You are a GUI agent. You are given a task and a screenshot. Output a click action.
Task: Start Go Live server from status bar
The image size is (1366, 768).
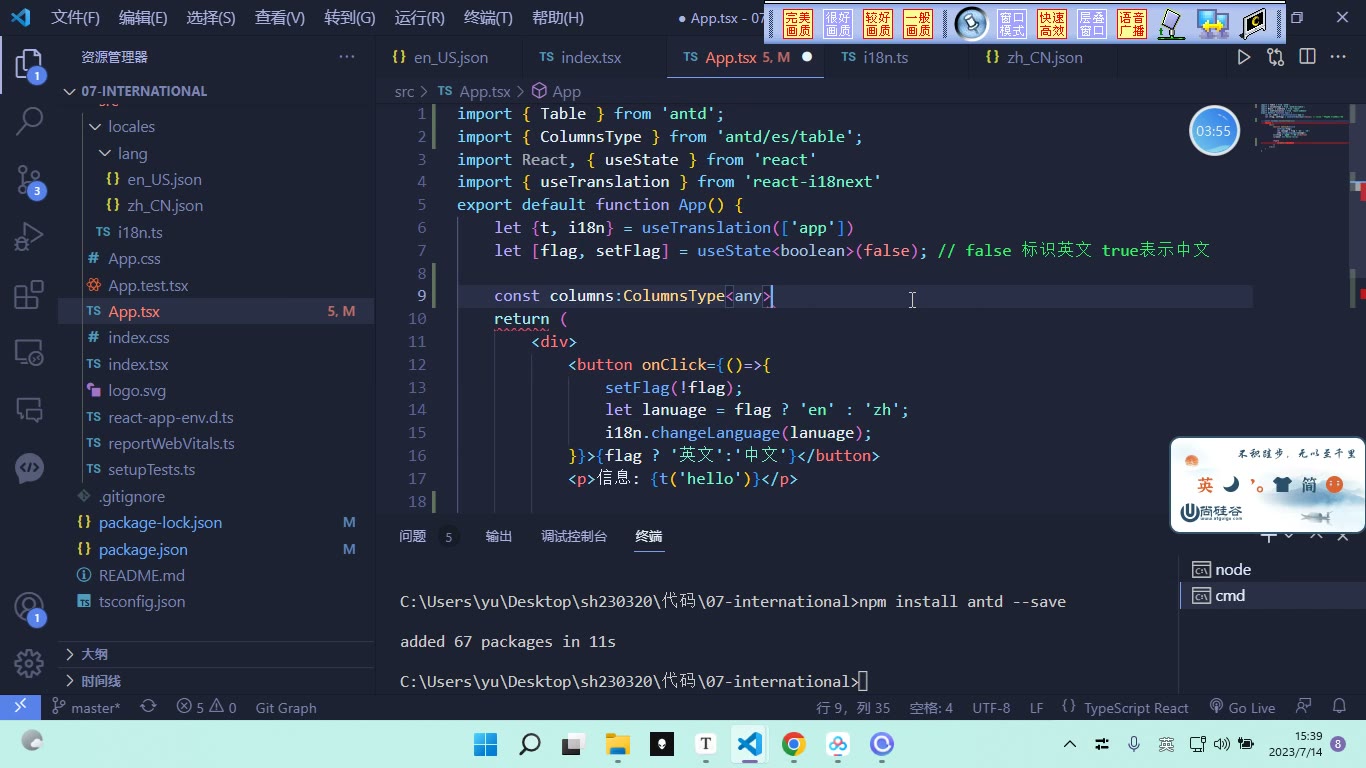coord(1242,707)
